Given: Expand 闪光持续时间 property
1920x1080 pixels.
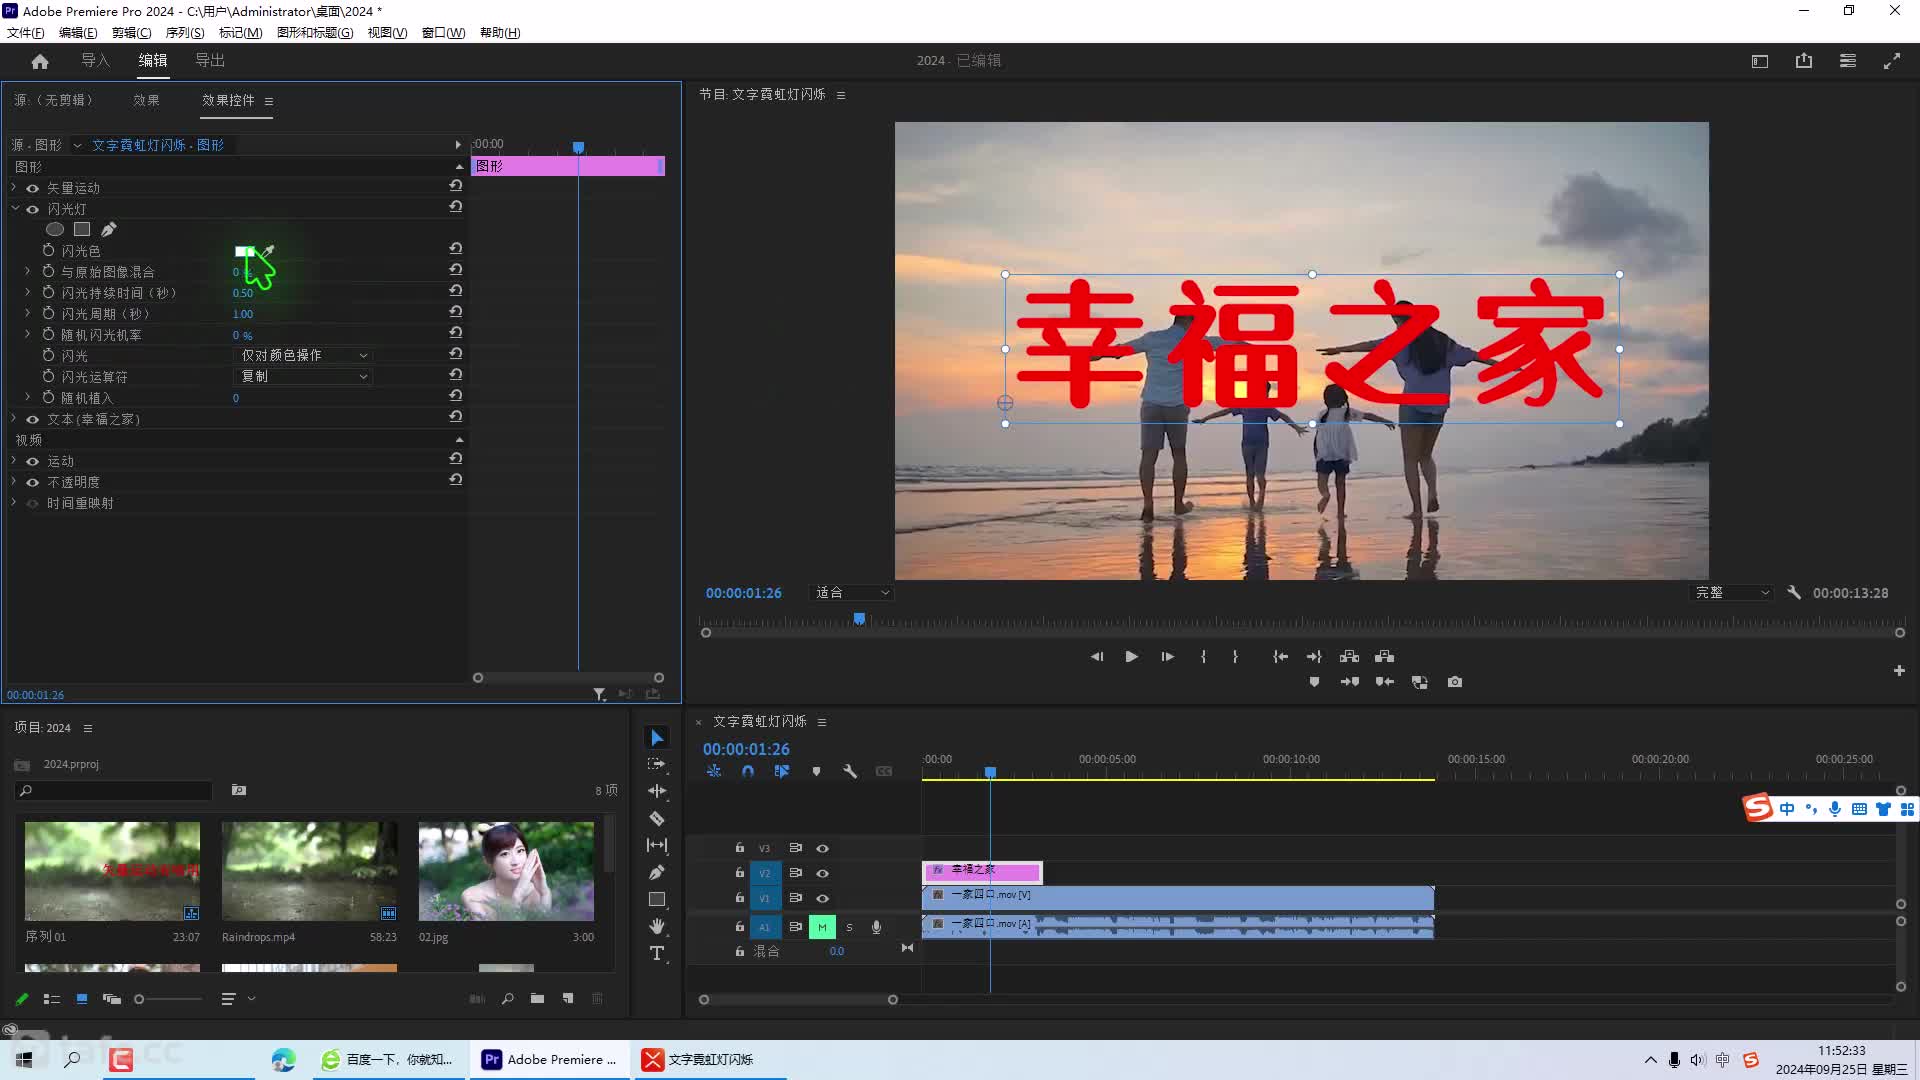Looking at the screenshot, I should [28, 293].
